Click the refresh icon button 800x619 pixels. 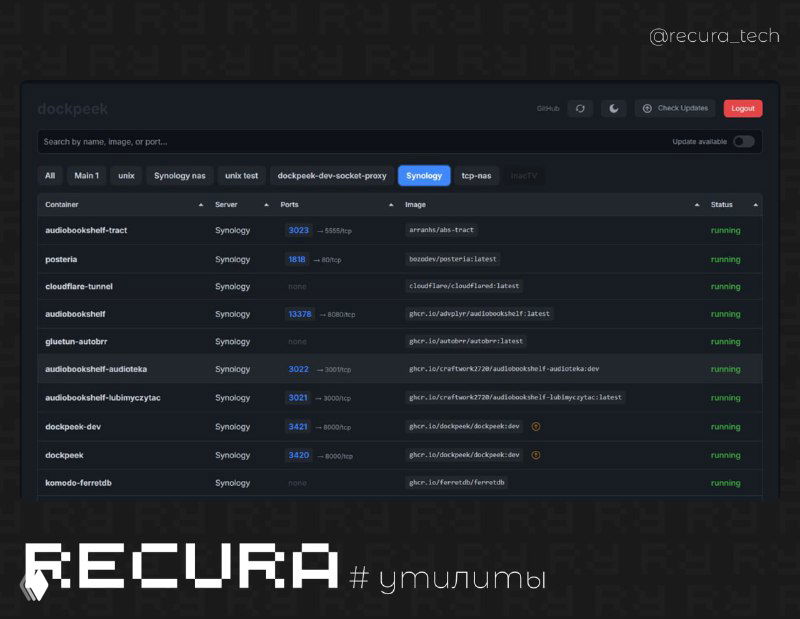(x=580, y=108)
